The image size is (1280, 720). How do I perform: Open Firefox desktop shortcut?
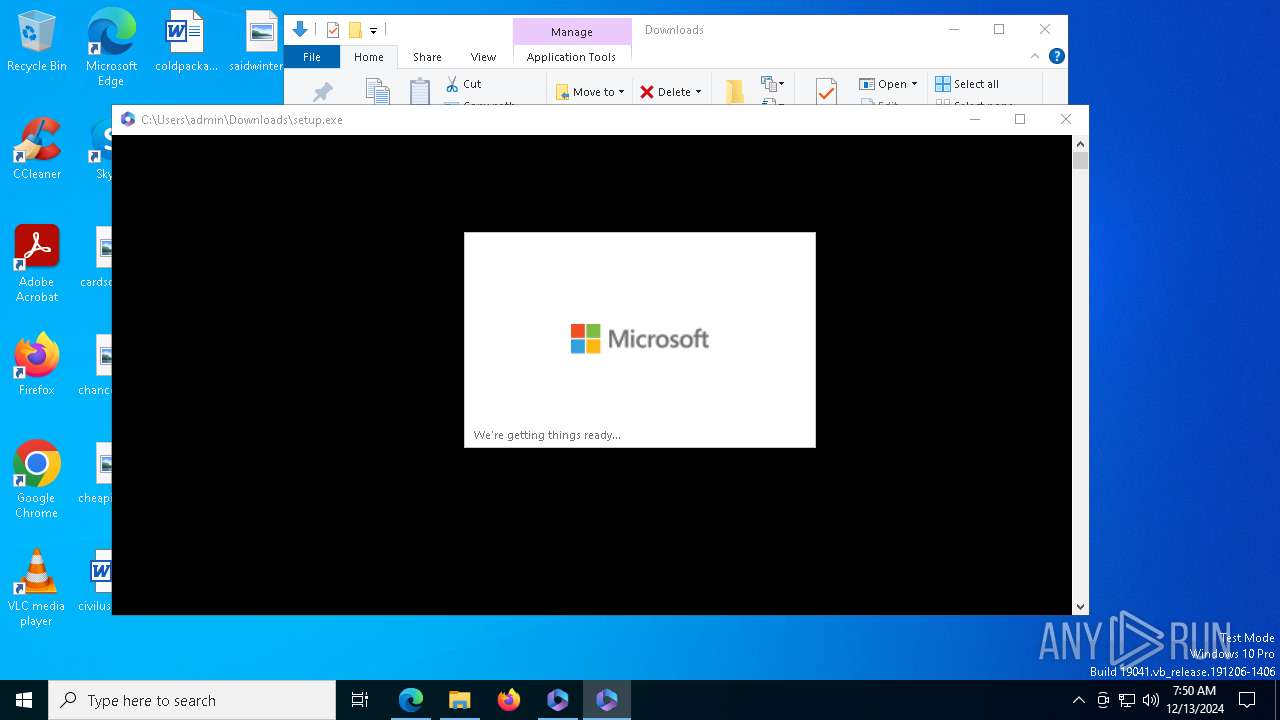[x=37, y=365]
